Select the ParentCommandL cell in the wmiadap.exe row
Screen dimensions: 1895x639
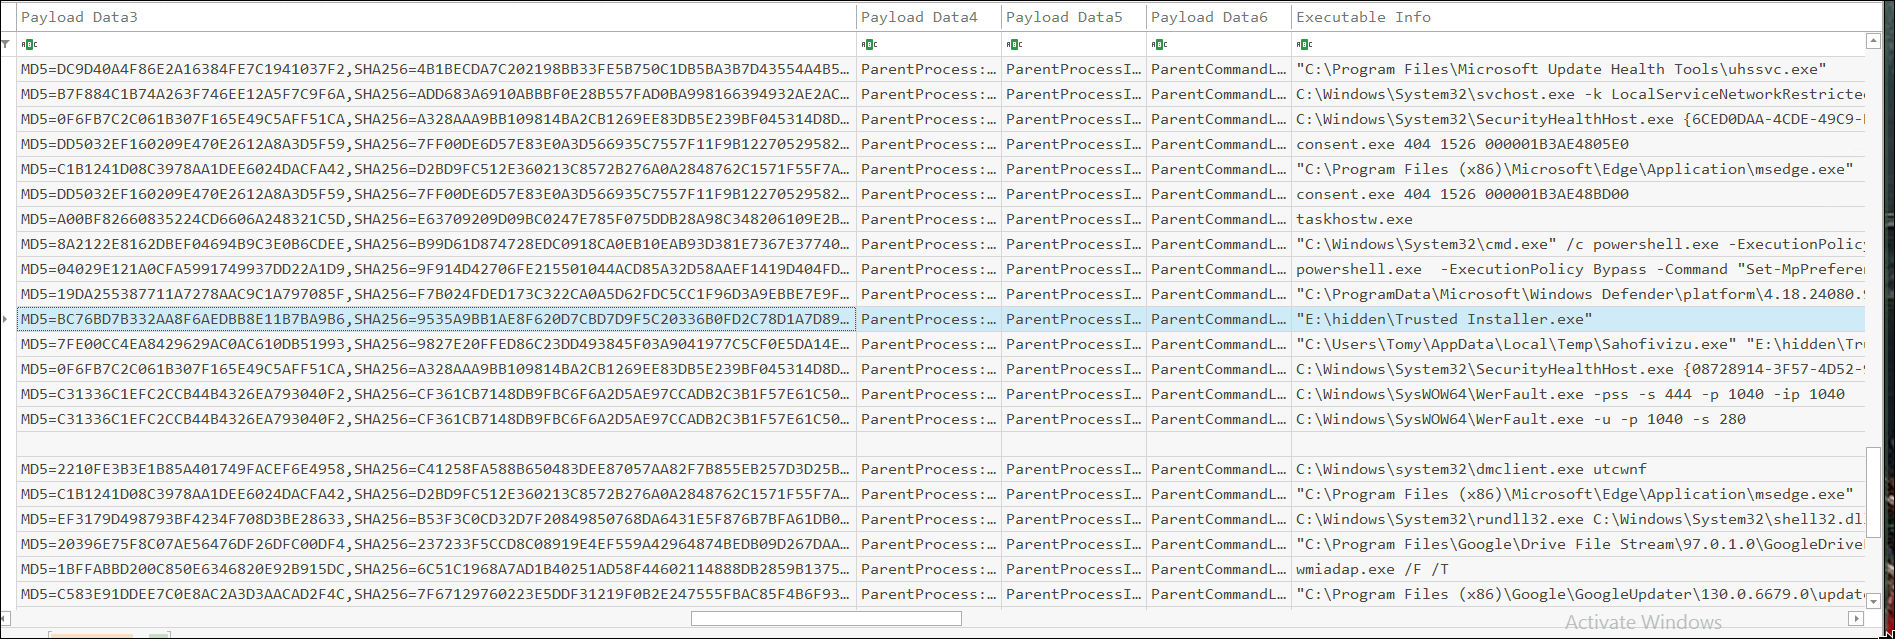(1219, 569)
